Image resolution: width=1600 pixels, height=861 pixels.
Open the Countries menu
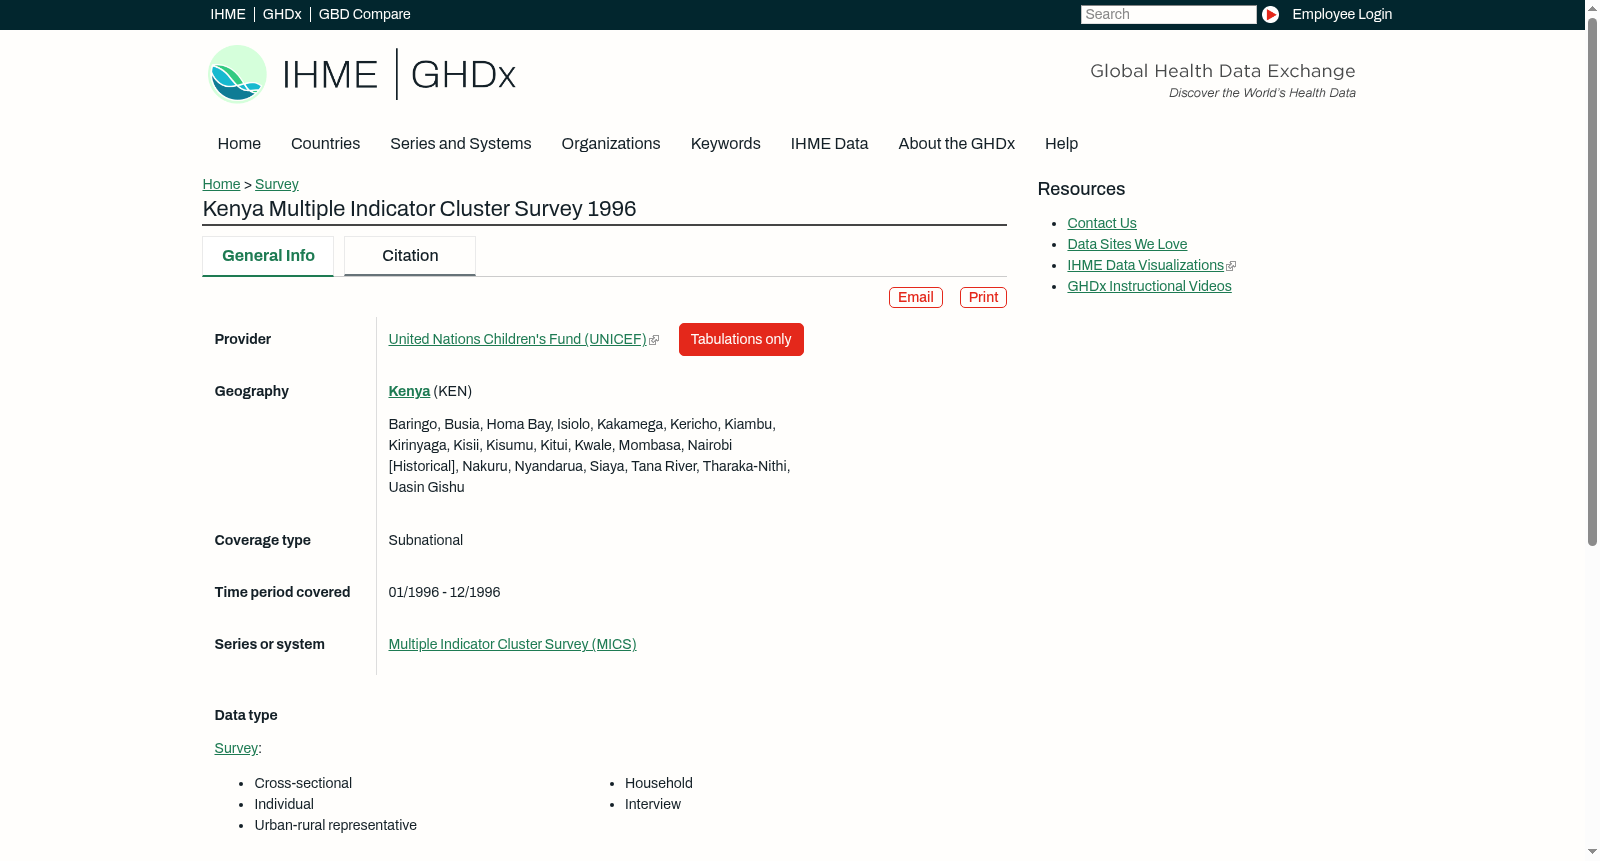point(325,144)
